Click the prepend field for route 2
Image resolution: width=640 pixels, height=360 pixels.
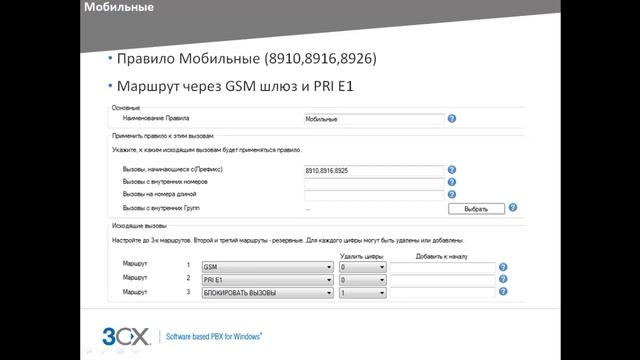[443, 280]
